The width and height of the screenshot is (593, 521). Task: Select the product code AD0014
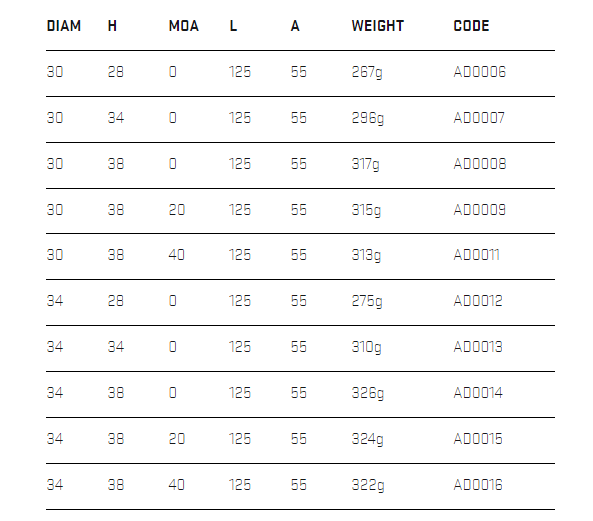click(x=478, y=393)
